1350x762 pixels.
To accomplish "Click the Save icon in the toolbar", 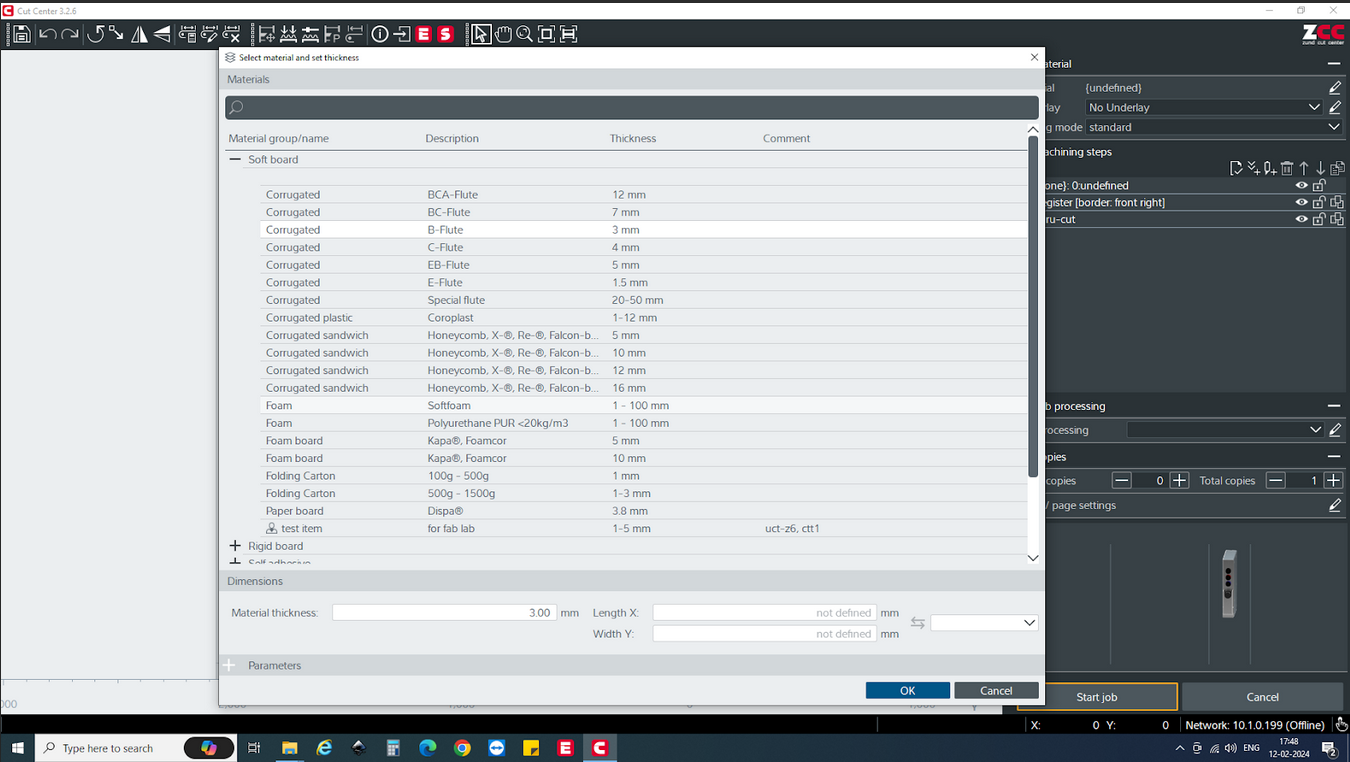I will pyautogui.click(x=21, y=34).
